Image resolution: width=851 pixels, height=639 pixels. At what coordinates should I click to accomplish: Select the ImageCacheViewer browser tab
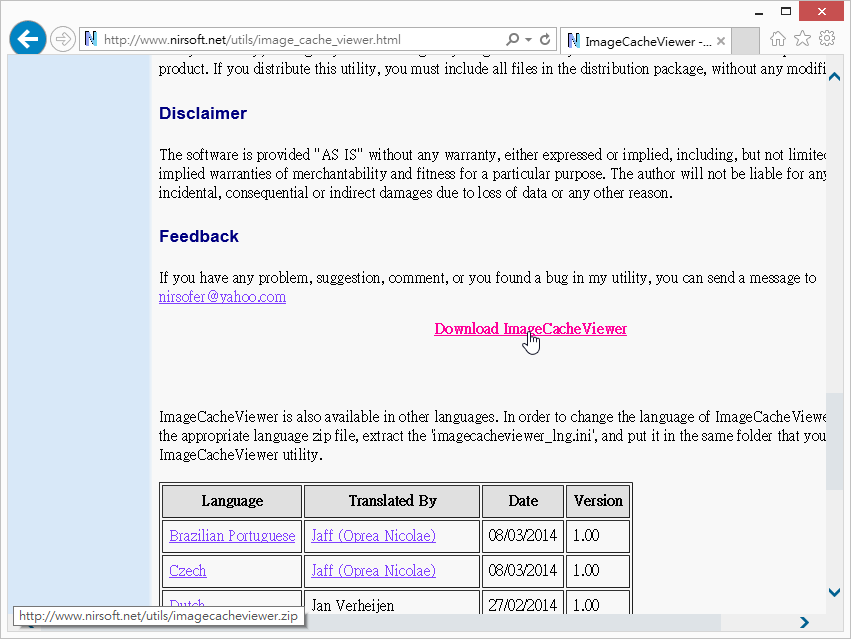(645, 41)
